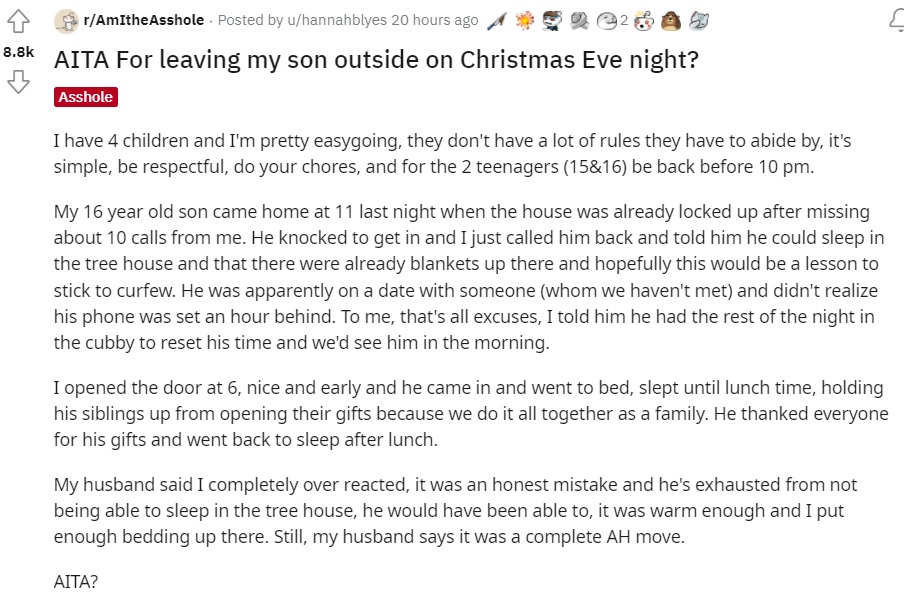The height and width of the screenshot is (598, 904).
Task: Open the r/AmItheAsshole subreddit link
Action: (143, 20)
